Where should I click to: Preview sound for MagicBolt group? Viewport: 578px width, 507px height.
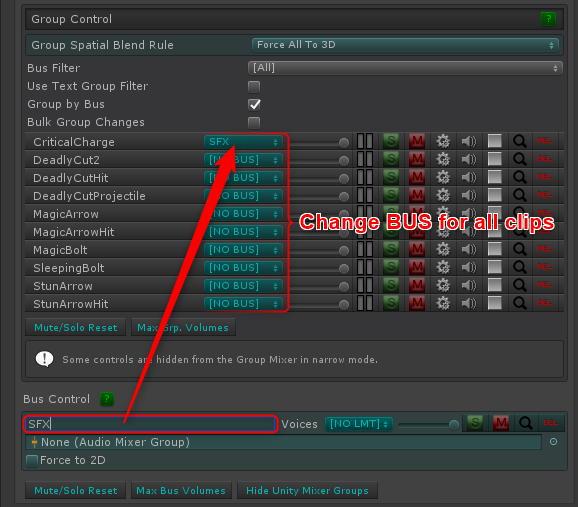(x=469, y=249)
